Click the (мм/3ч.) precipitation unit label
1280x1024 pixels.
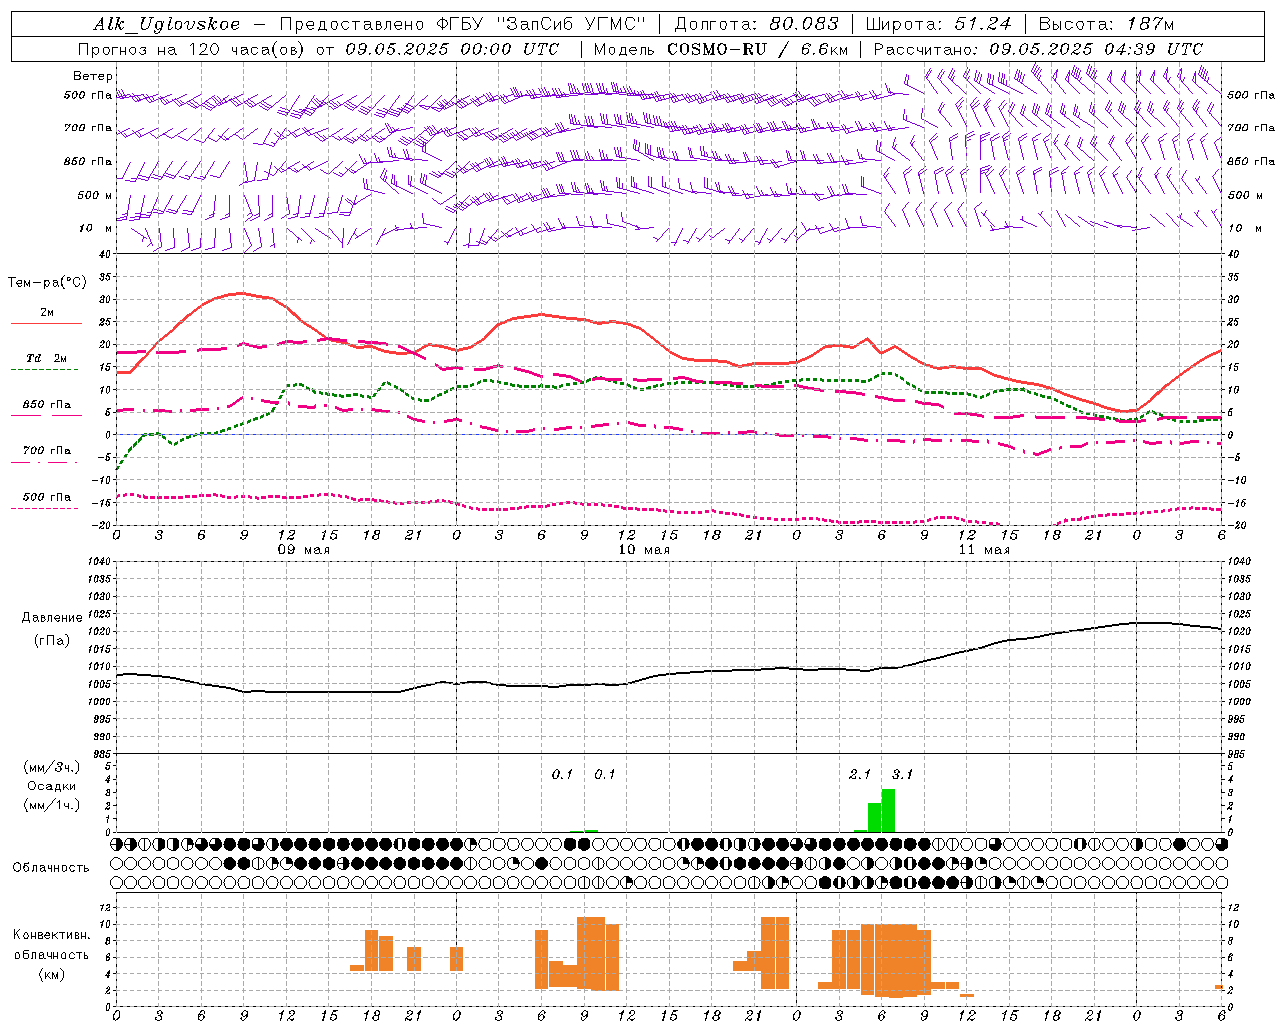51,767
